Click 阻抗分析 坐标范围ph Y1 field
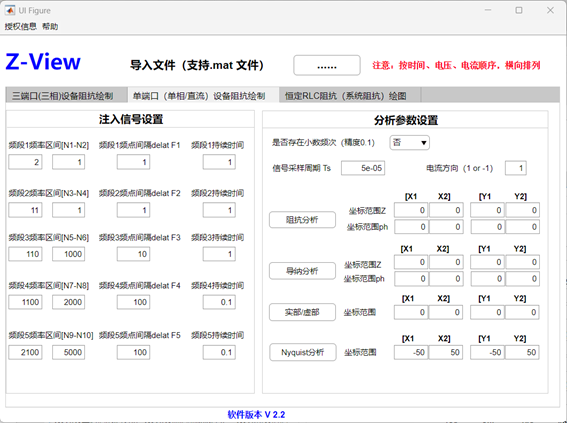 point(487,227)
